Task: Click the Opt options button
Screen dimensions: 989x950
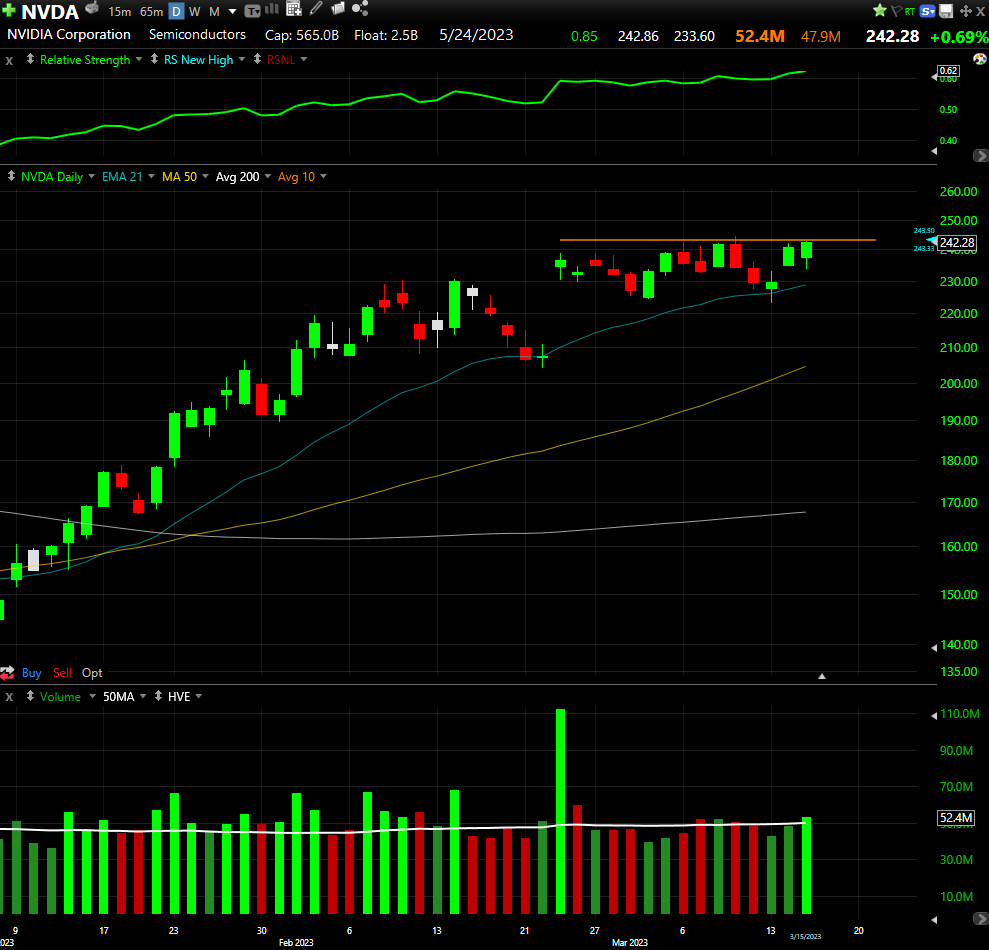Action: point(92,673)
